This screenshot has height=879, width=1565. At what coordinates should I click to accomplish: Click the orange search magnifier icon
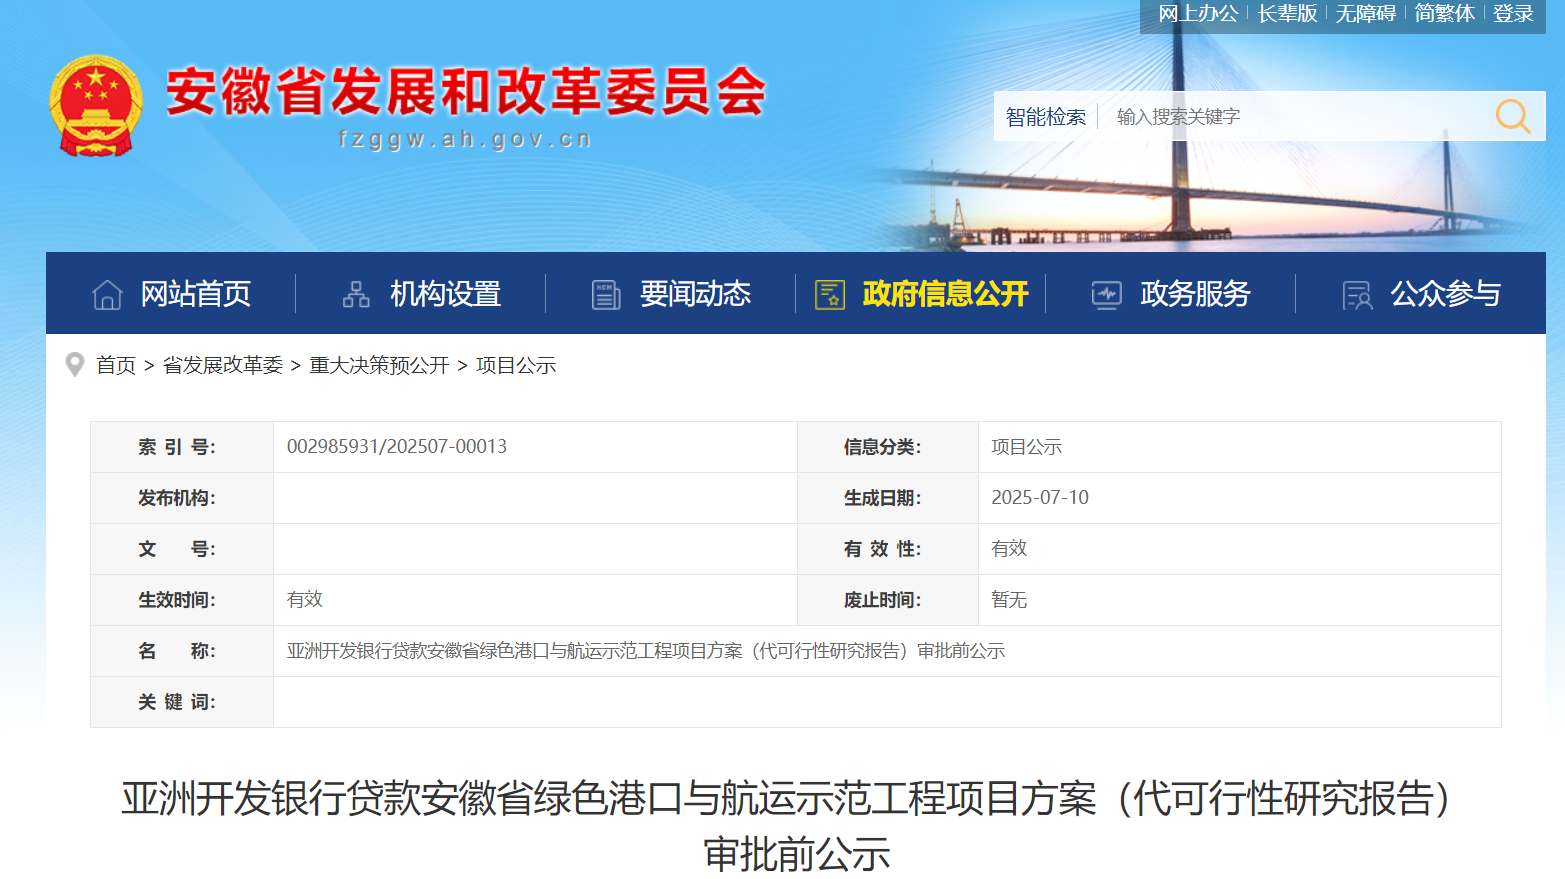click(1512, 116)
